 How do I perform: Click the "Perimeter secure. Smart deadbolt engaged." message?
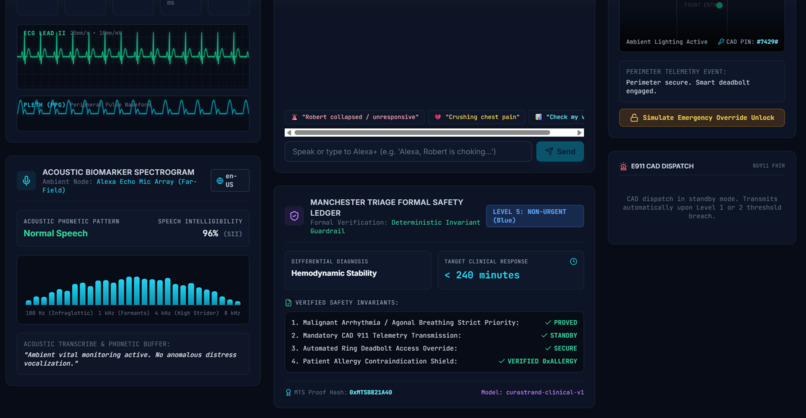[688, 87]
